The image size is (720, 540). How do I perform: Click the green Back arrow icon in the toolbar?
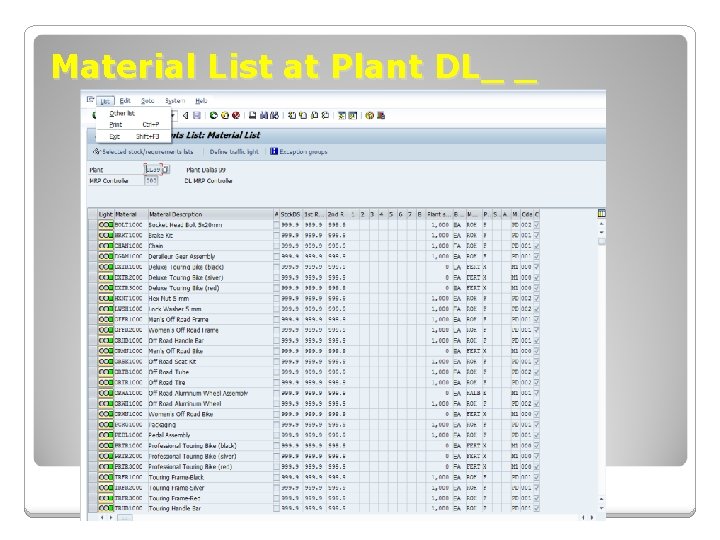[213, 116]
